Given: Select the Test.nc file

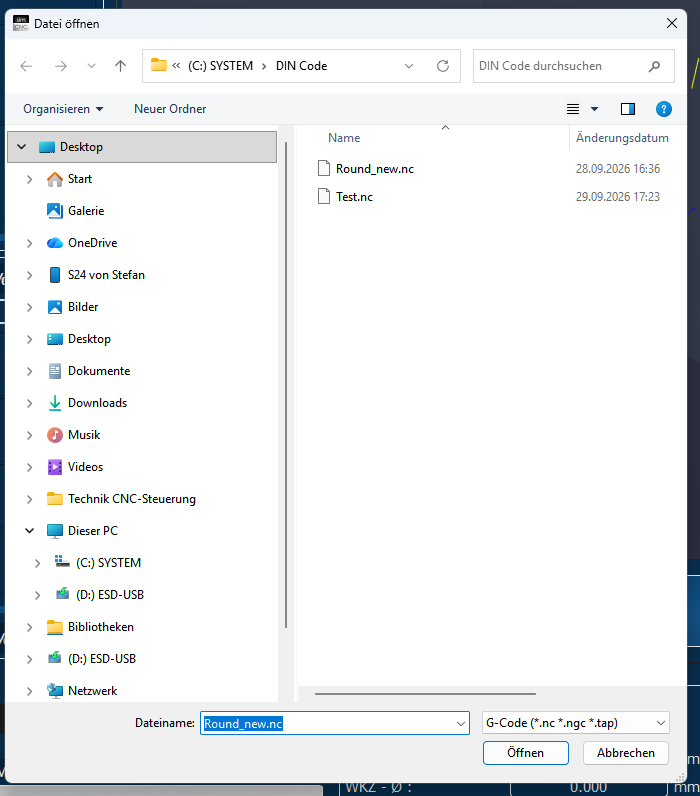Looking at the screenshot, I should [354, 196].
